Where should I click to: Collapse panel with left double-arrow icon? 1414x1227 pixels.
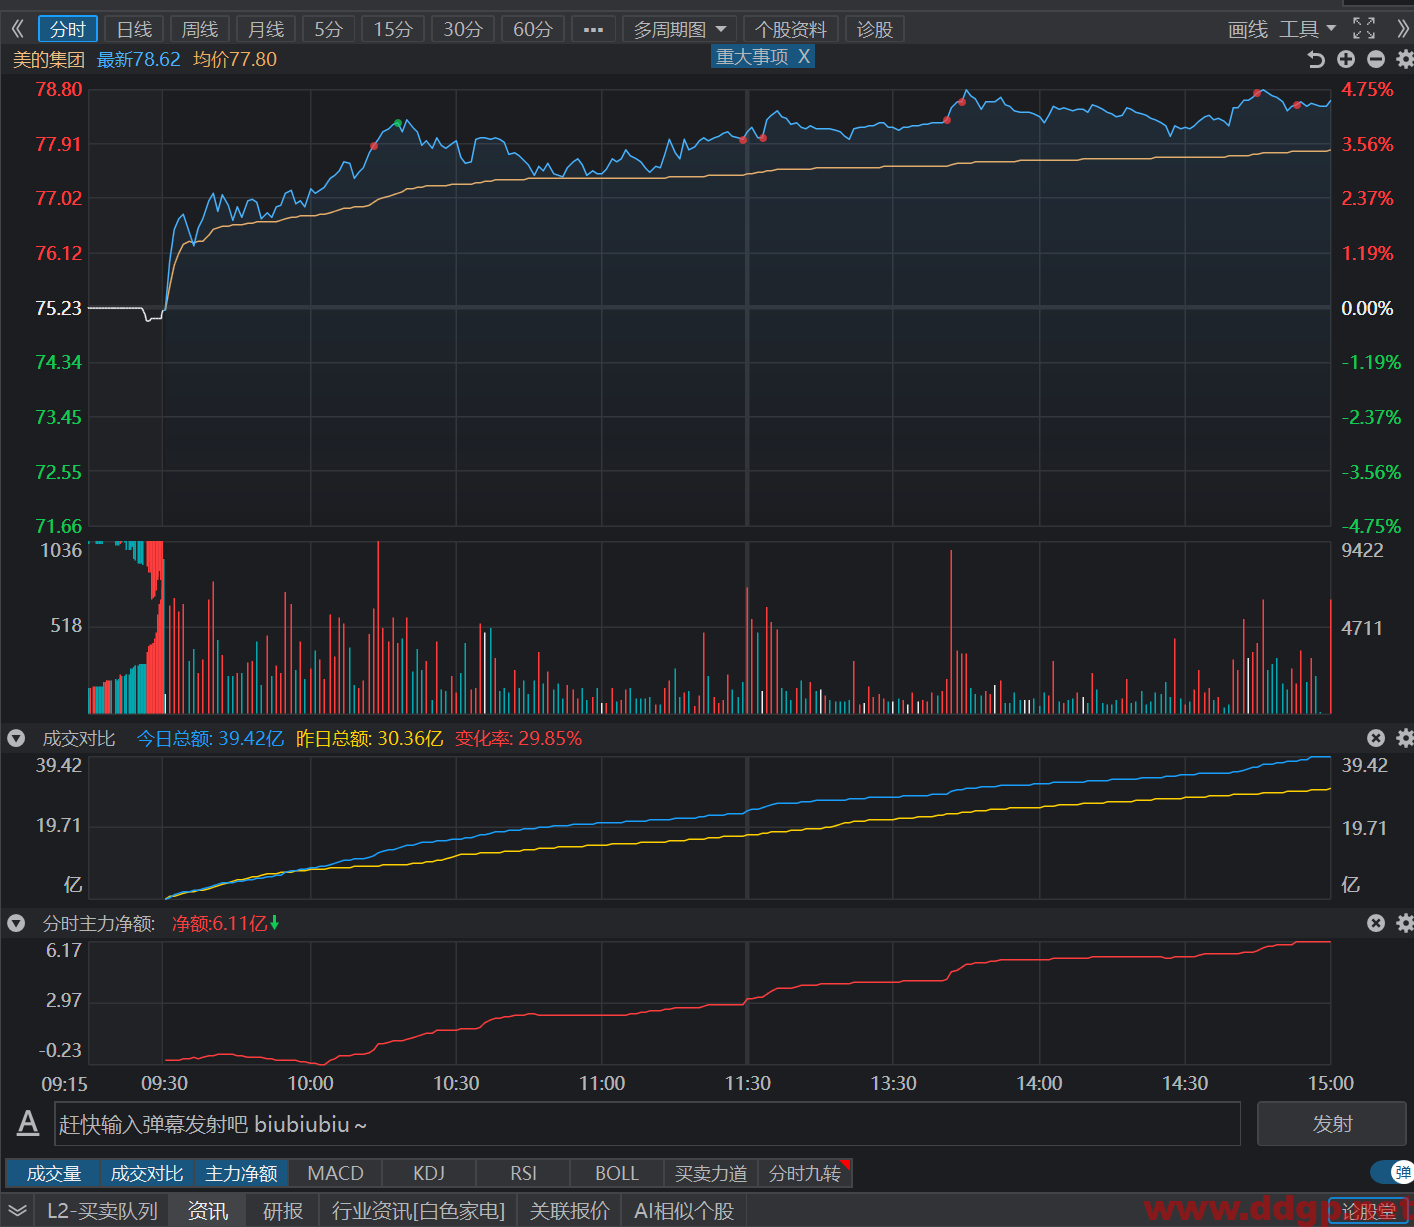[x=17, y=29]
